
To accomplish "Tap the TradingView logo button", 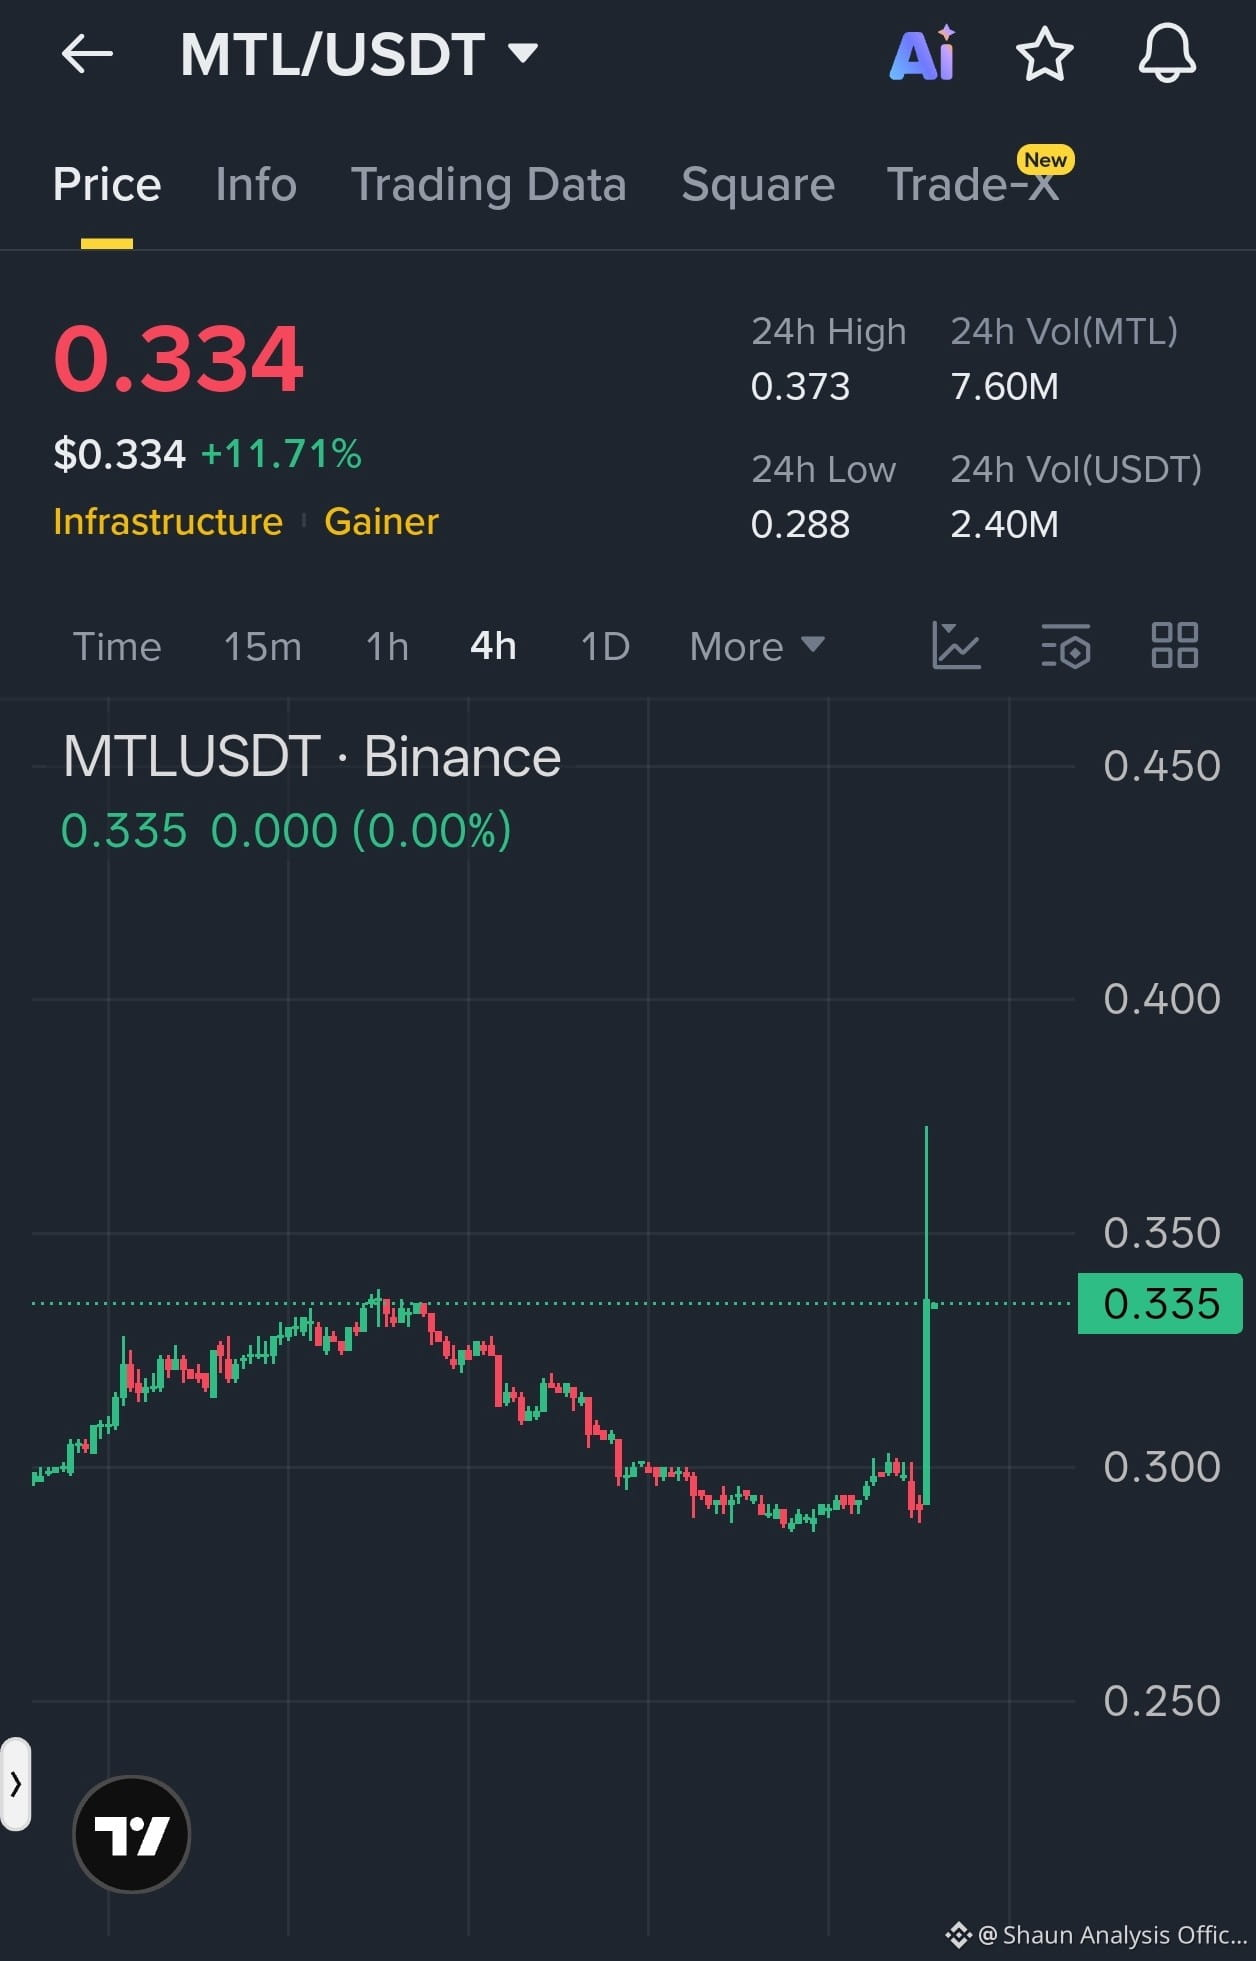I will pos(132,1834).
